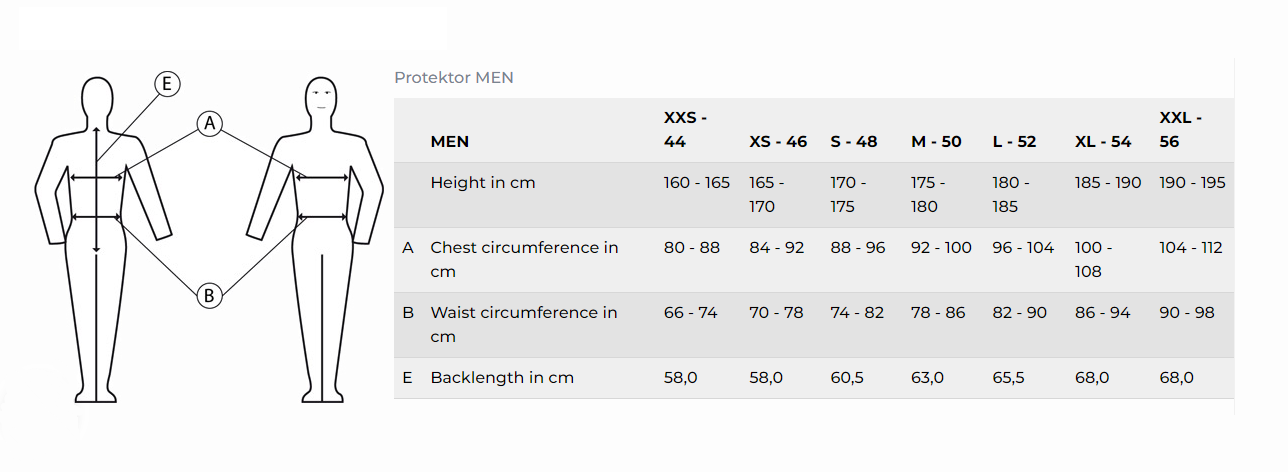Image resolution: width=1288 pixels, height=472 pixels.
Task: Select the Backlength in cm label
Action: 502,378
